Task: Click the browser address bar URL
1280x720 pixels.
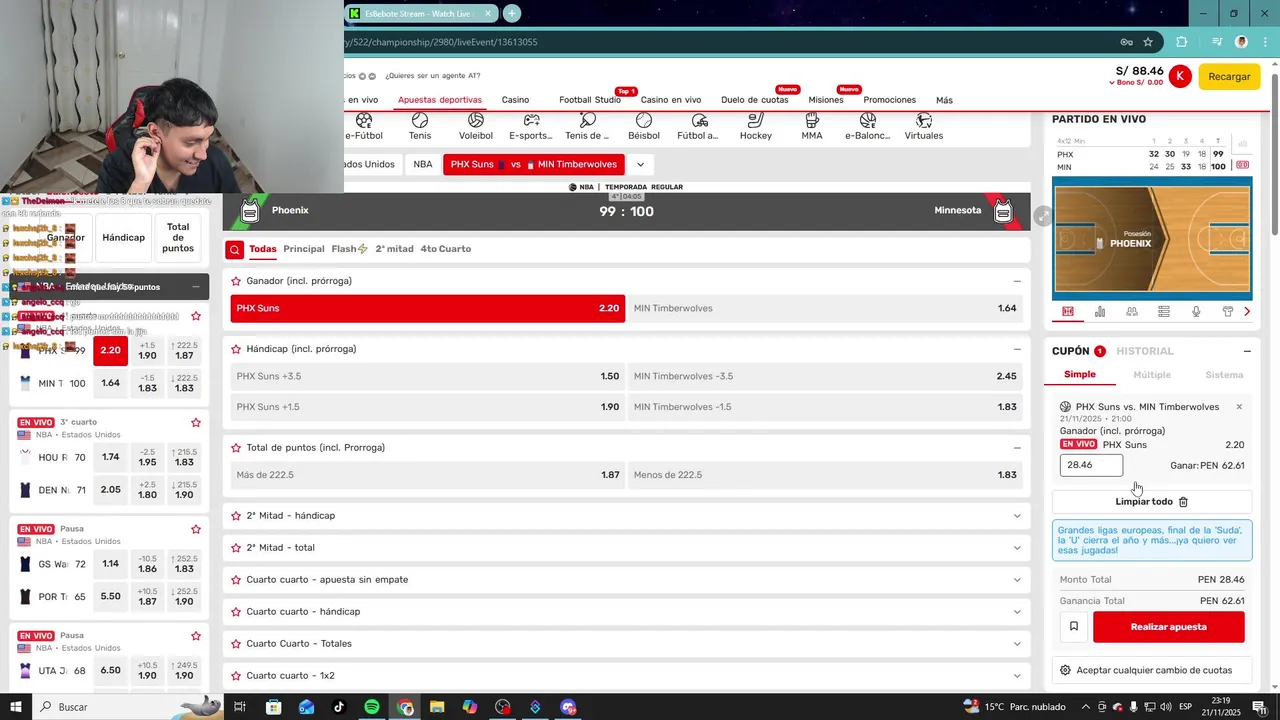Action: pos(441,42)
